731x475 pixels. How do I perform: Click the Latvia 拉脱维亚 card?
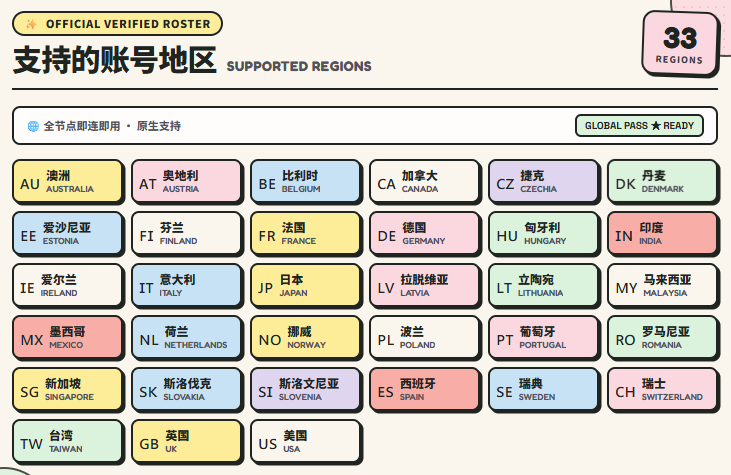pos(424,285)
